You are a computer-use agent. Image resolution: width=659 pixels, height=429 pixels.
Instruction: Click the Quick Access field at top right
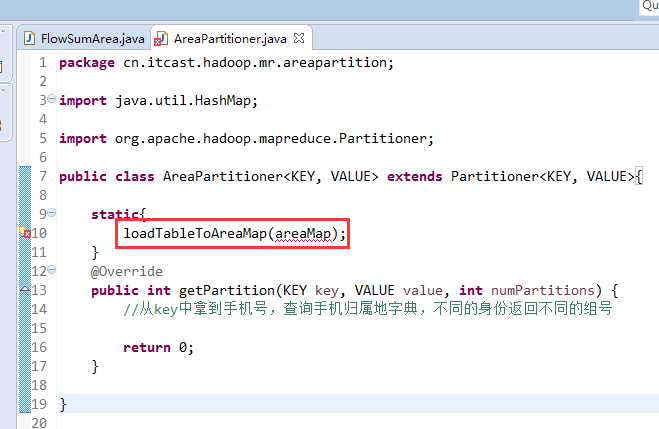pyautogui.click(x=649, y=7)
